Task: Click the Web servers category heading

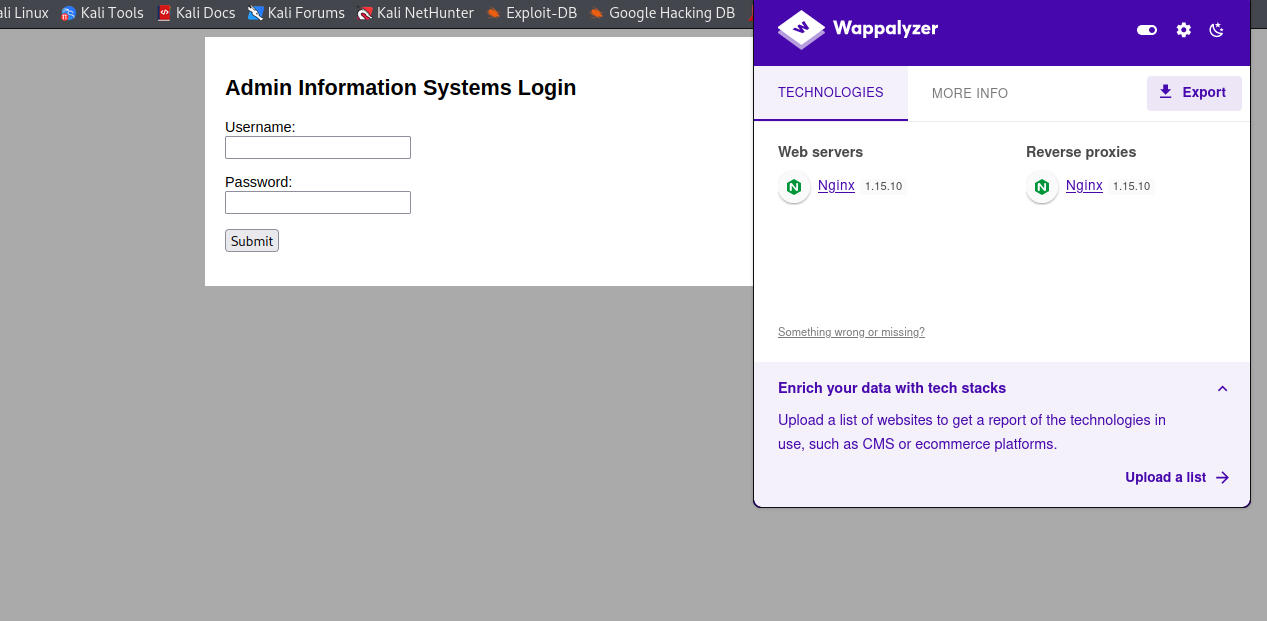Action: click(x=820, y=152)
